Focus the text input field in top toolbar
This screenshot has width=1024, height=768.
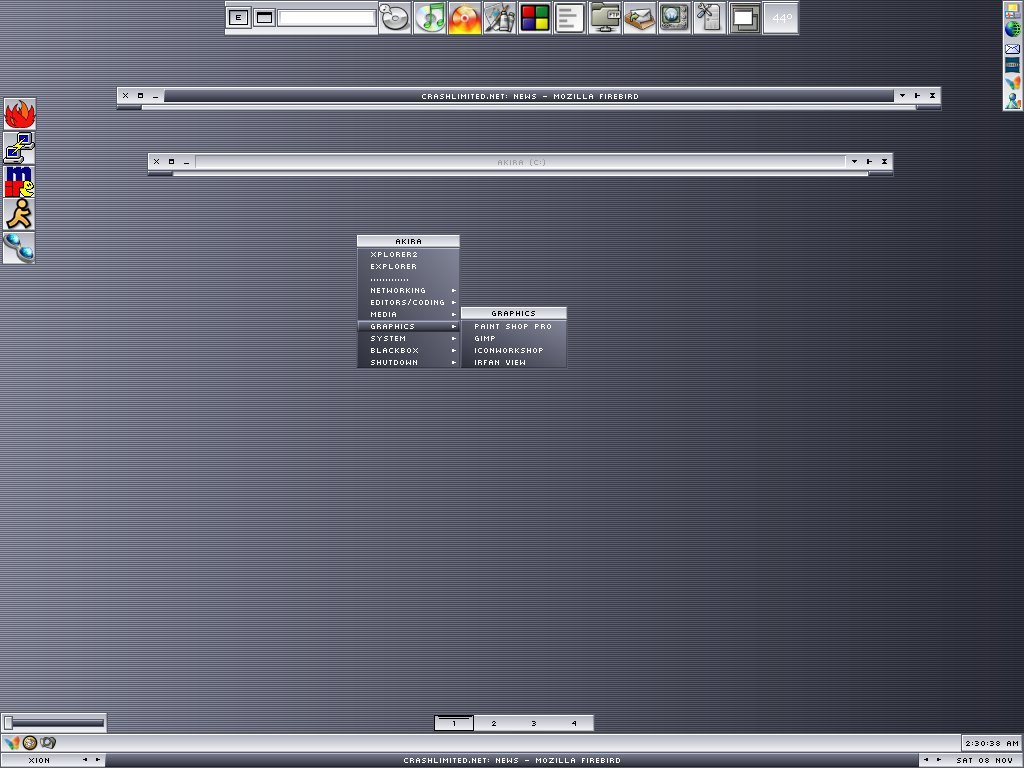tap(327, 18)
